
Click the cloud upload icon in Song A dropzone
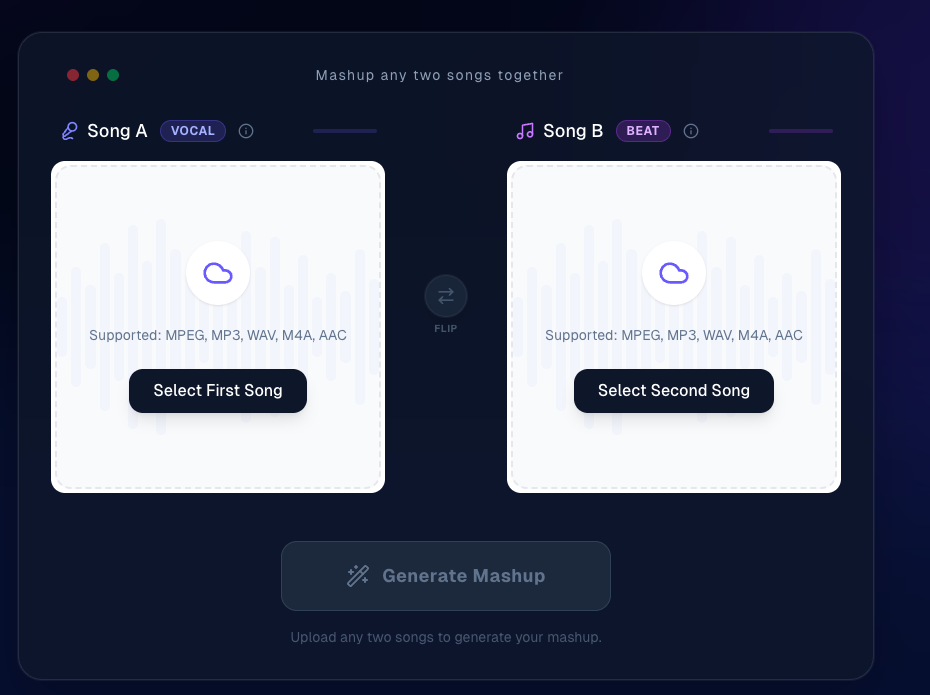point(217,272)
